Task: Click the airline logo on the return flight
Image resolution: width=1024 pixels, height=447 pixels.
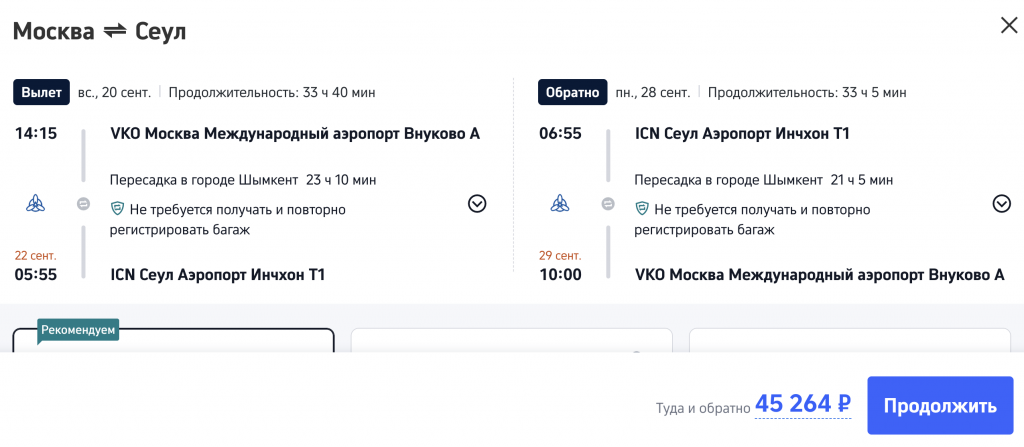Action: click(x=560, y=204)
